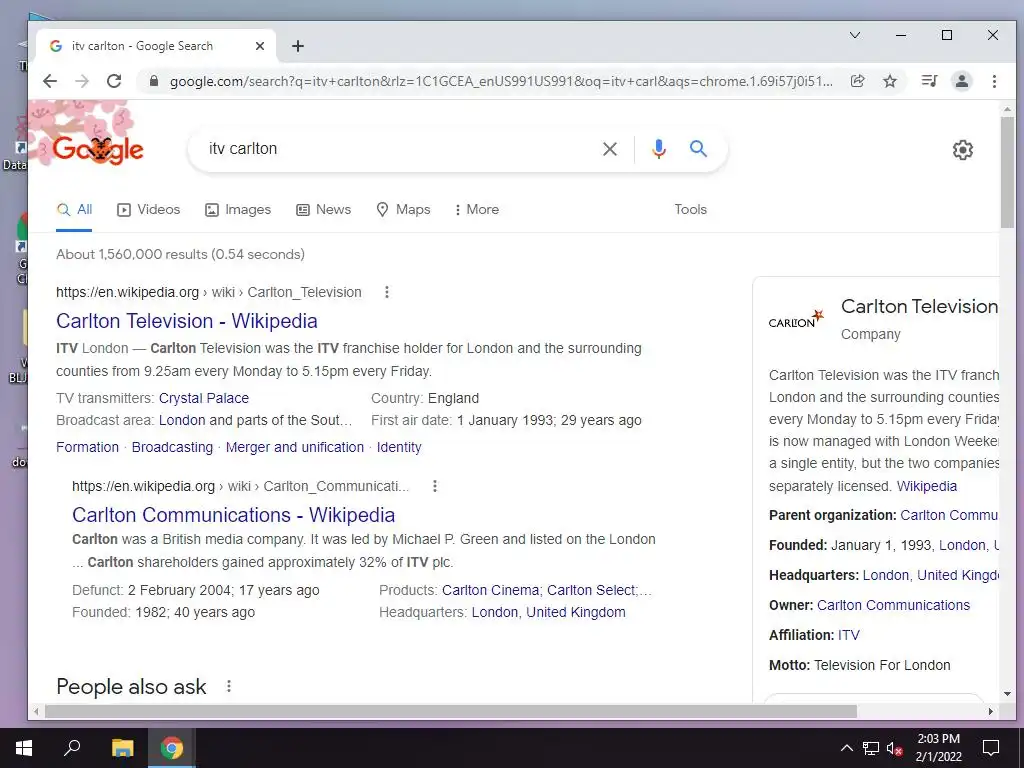This screenshot has height=768, width=1024.
Task: Follow the Crystal Palace transmitter link
Action: tap(204, 398)
